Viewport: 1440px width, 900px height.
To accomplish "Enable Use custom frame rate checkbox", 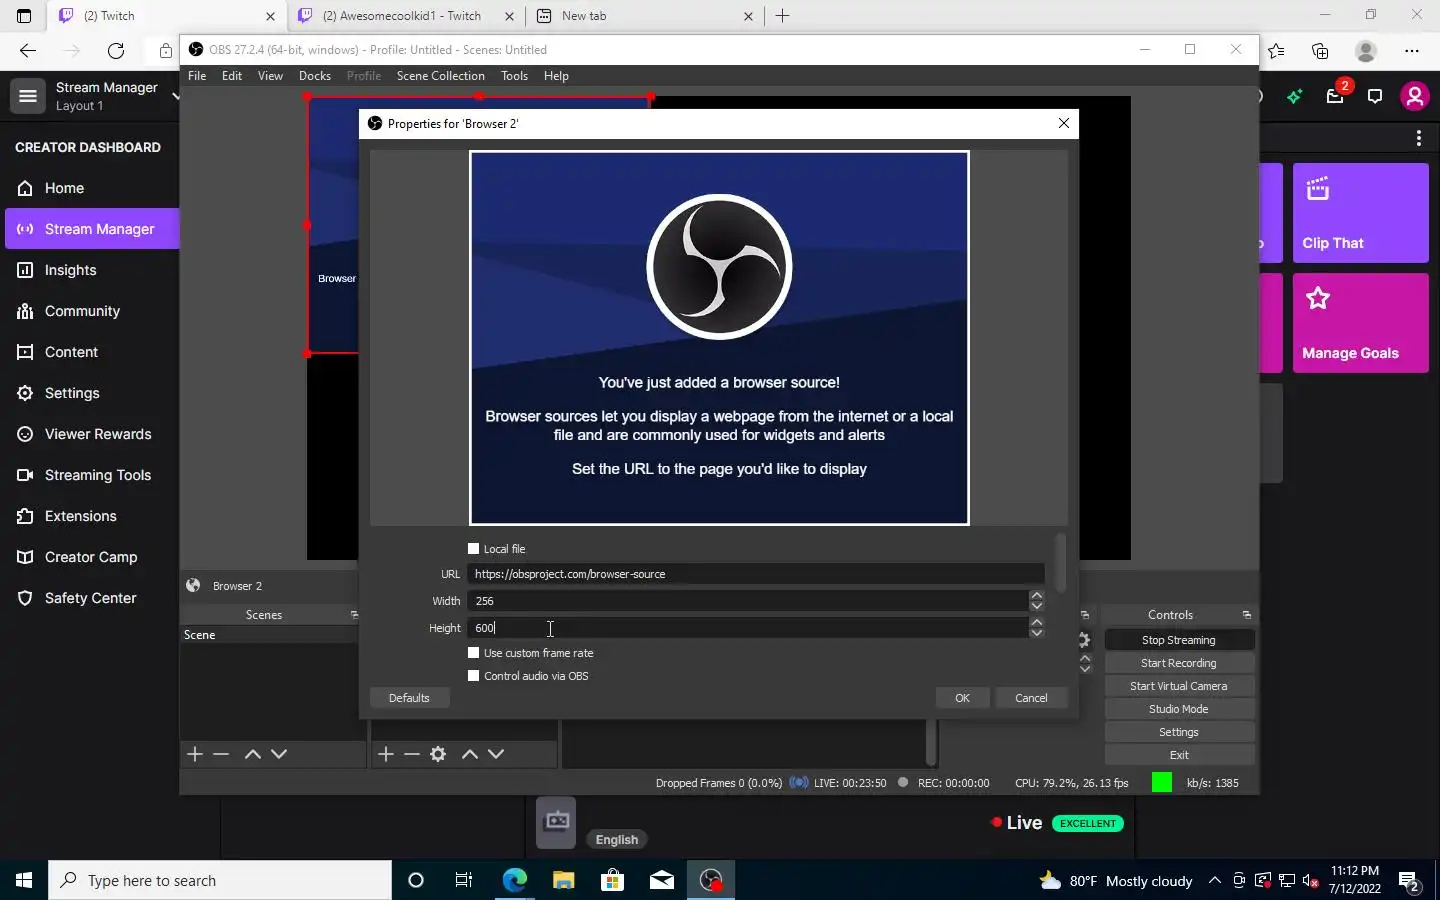I will click(x=474, y=653).
